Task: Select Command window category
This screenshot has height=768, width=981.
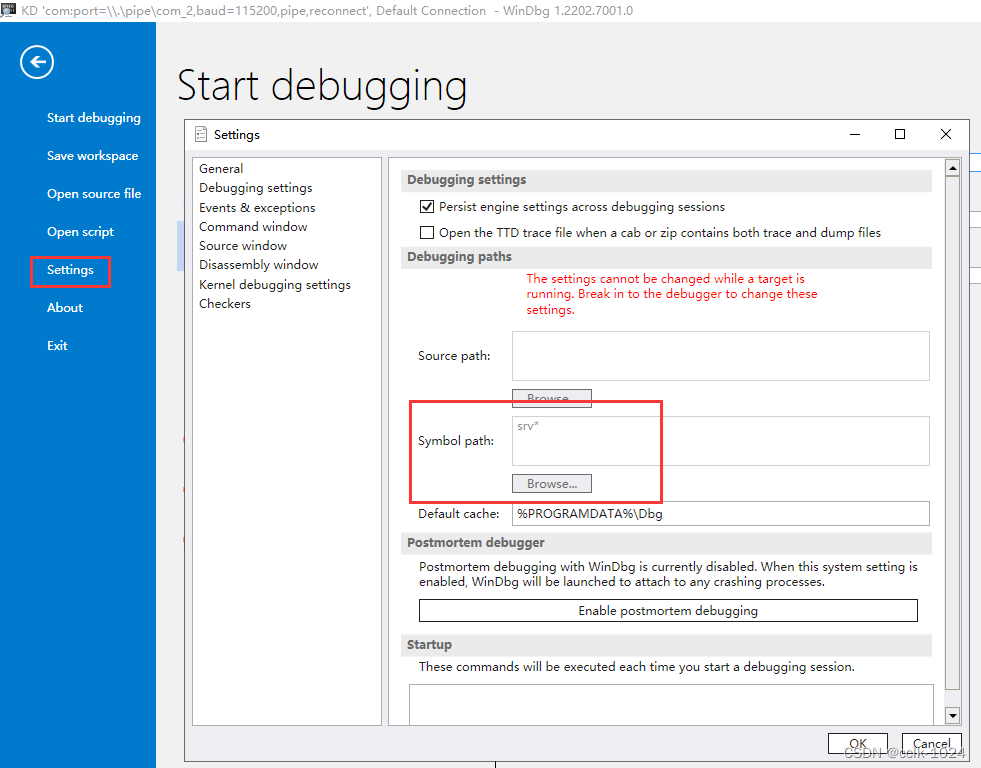Action: pyautogui.click(x=253, y=226)
